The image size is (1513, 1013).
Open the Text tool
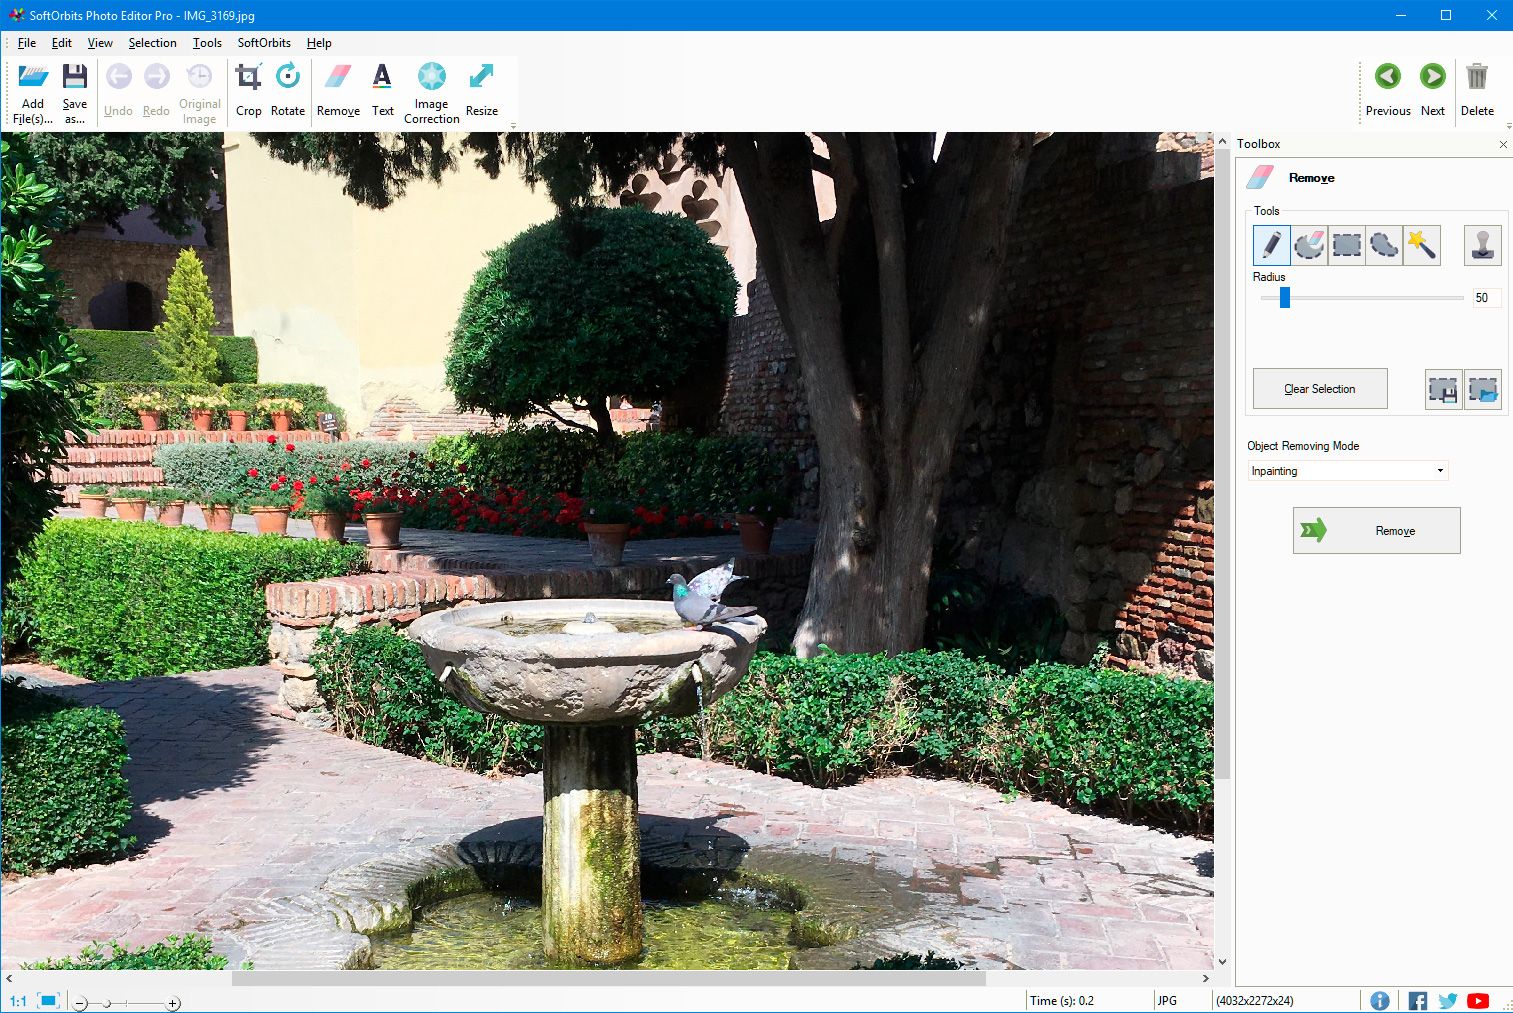(x=383, y=90)
